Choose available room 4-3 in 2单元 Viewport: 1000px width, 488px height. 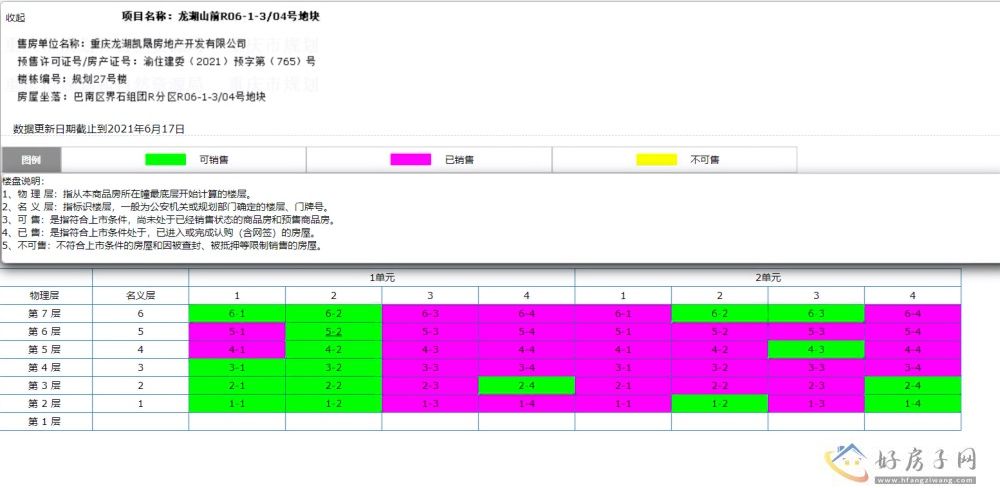(x=816, y=350)
